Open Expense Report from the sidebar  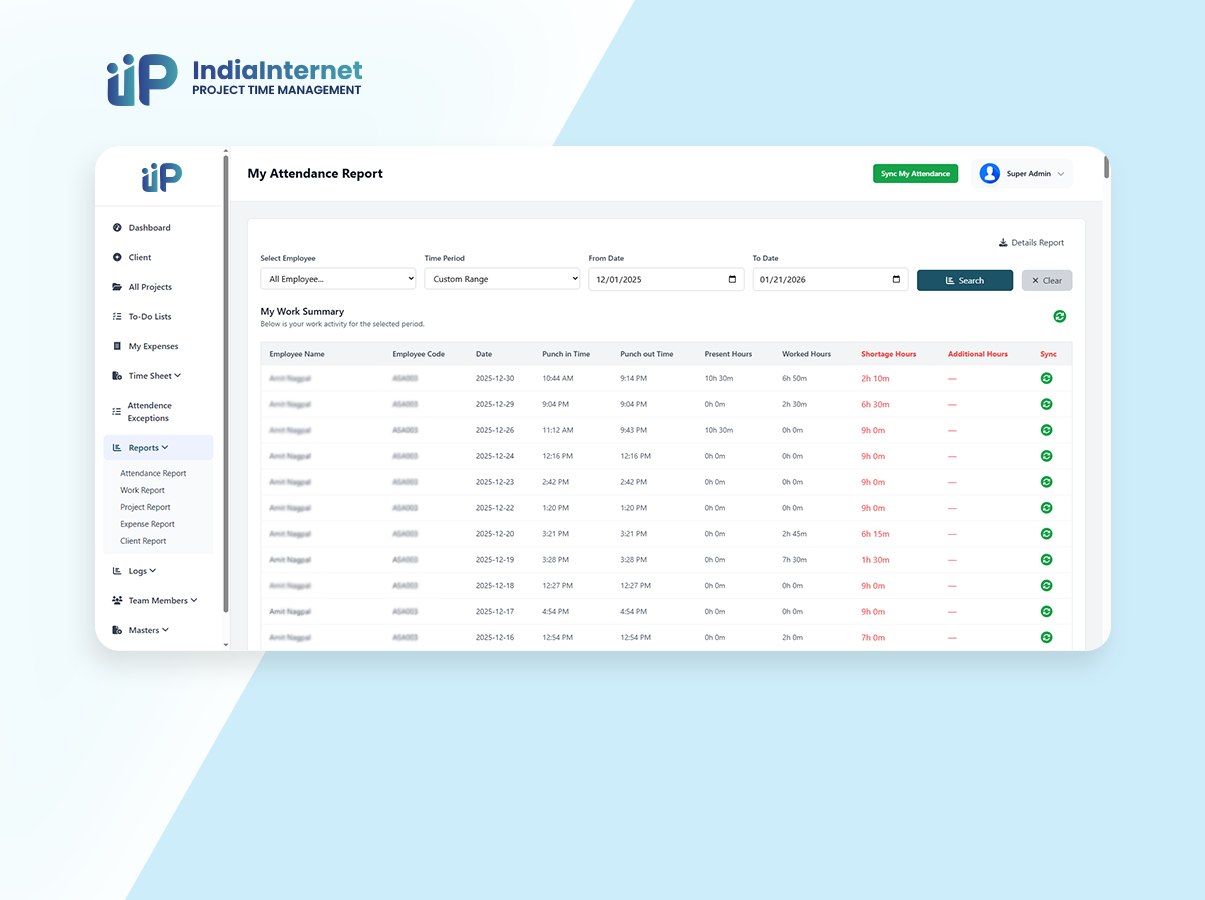point(147,524)
